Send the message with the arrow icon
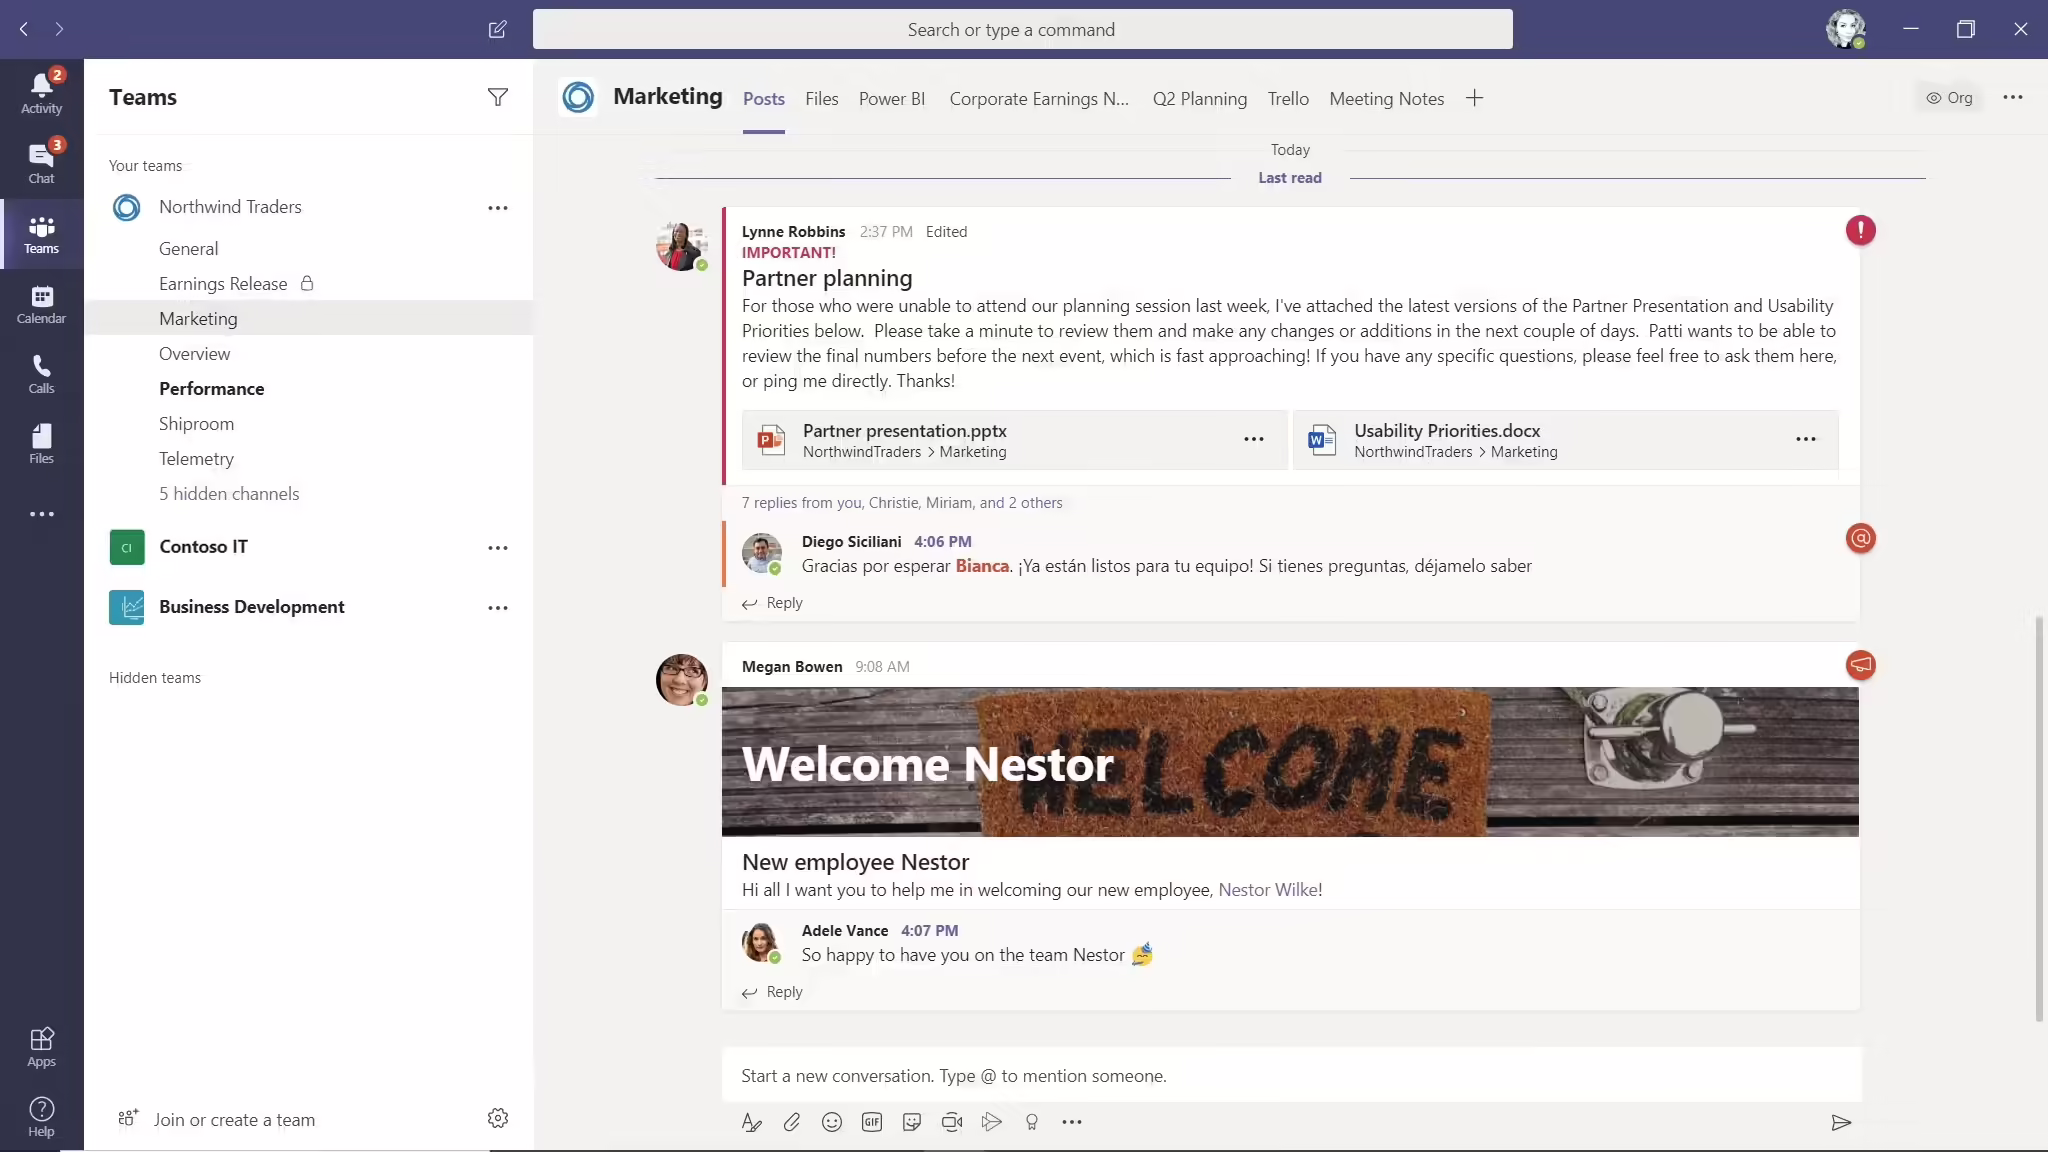The height and width of the screenshot is (1152, 2048). point(1840,1122)
